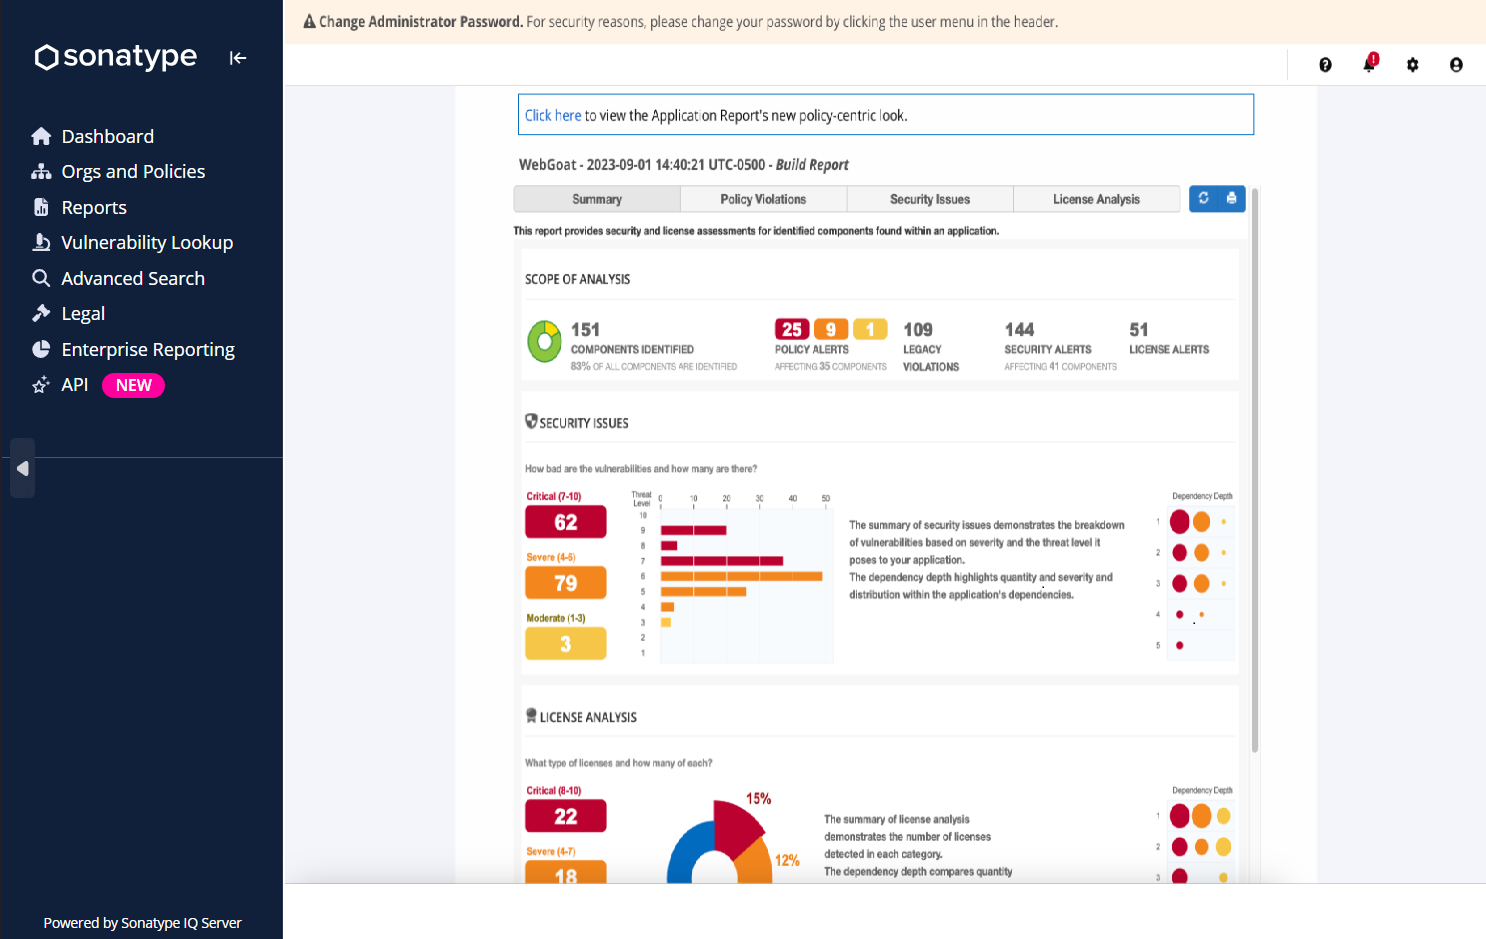Click the red 25 policy alerts badge

791,329
